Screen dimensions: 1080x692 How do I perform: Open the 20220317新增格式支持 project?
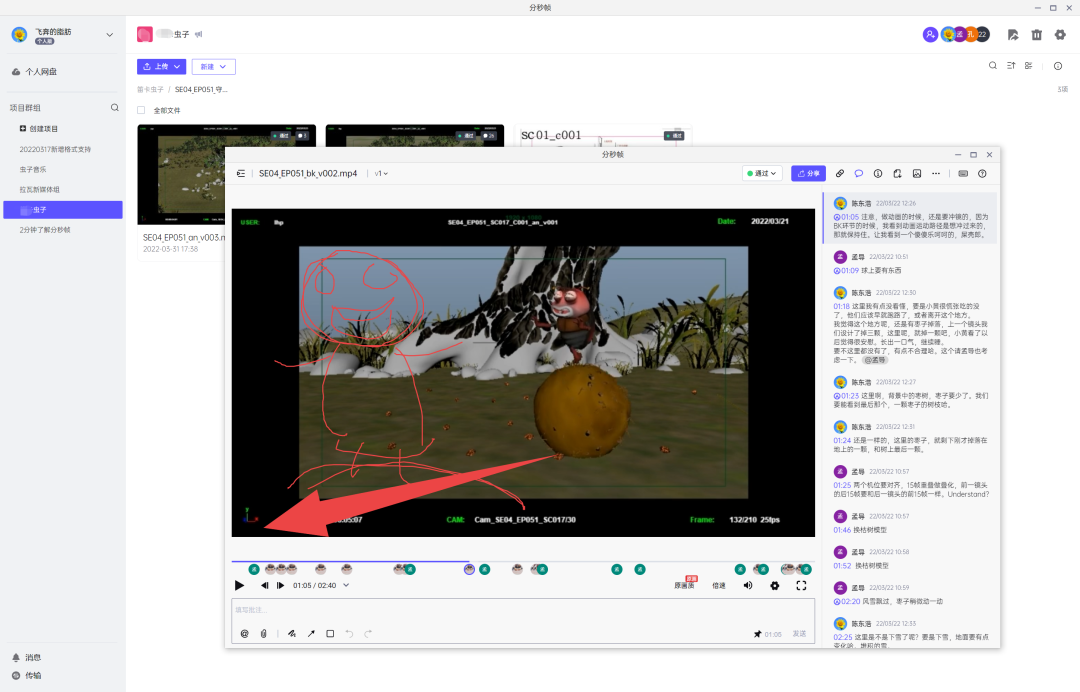click(55, 149)
